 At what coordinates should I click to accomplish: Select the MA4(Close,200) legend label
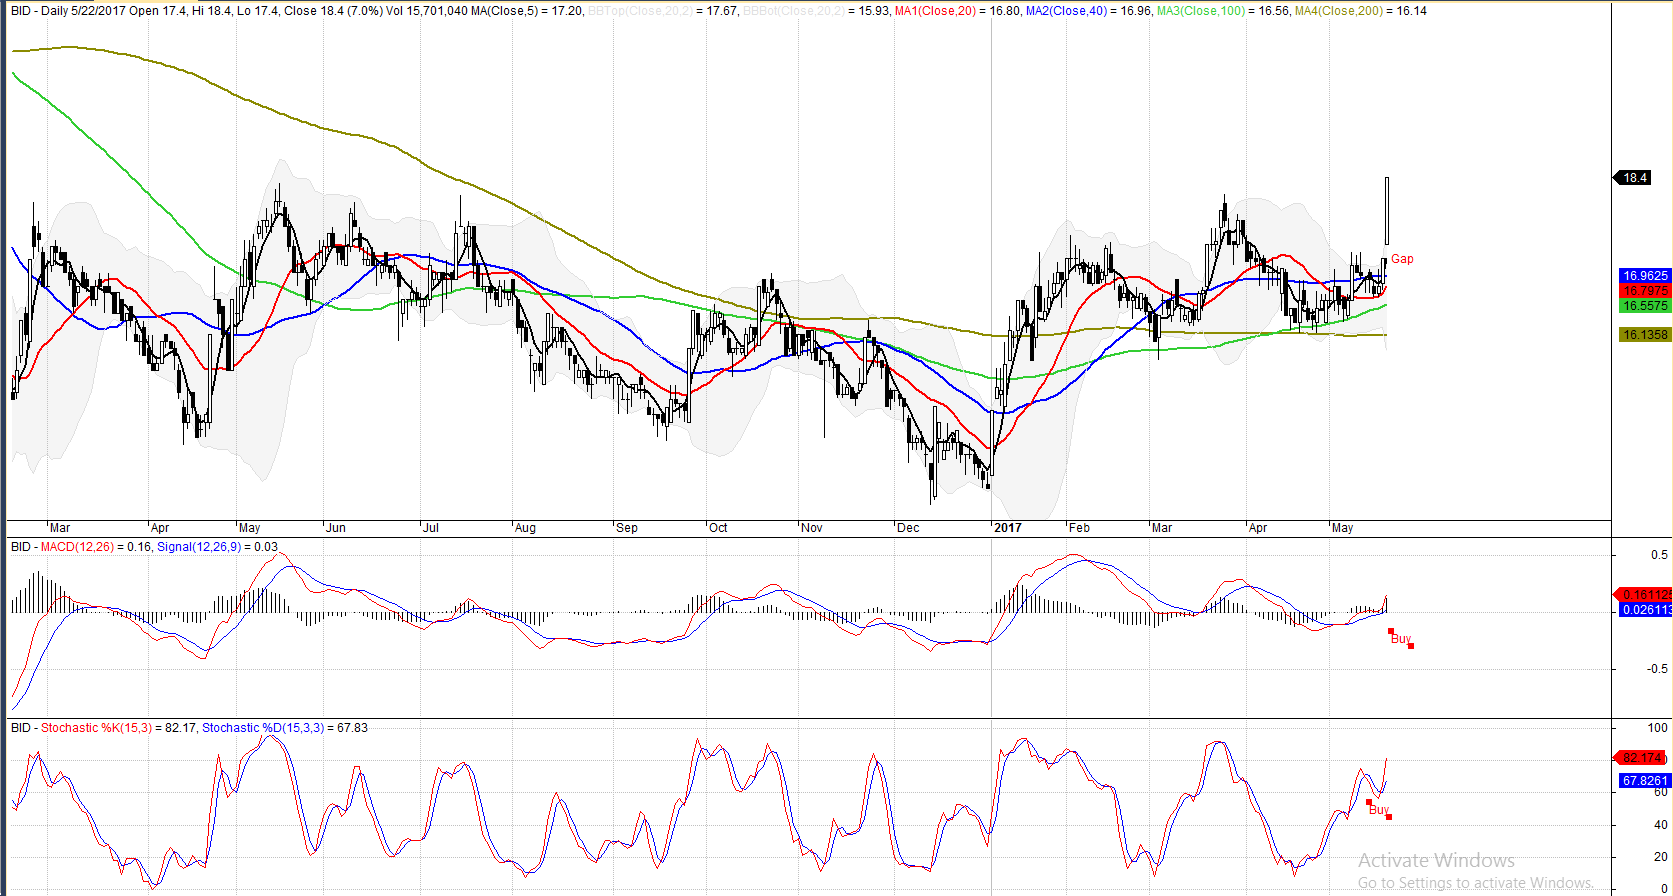pyautogui.click(x=1339, y=11)
